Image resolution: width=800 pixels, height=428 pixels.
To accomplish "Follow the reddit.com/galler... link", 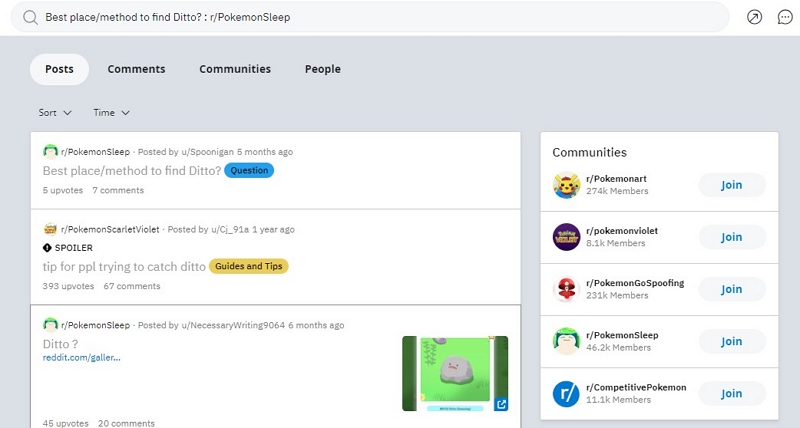I will 82,358.
